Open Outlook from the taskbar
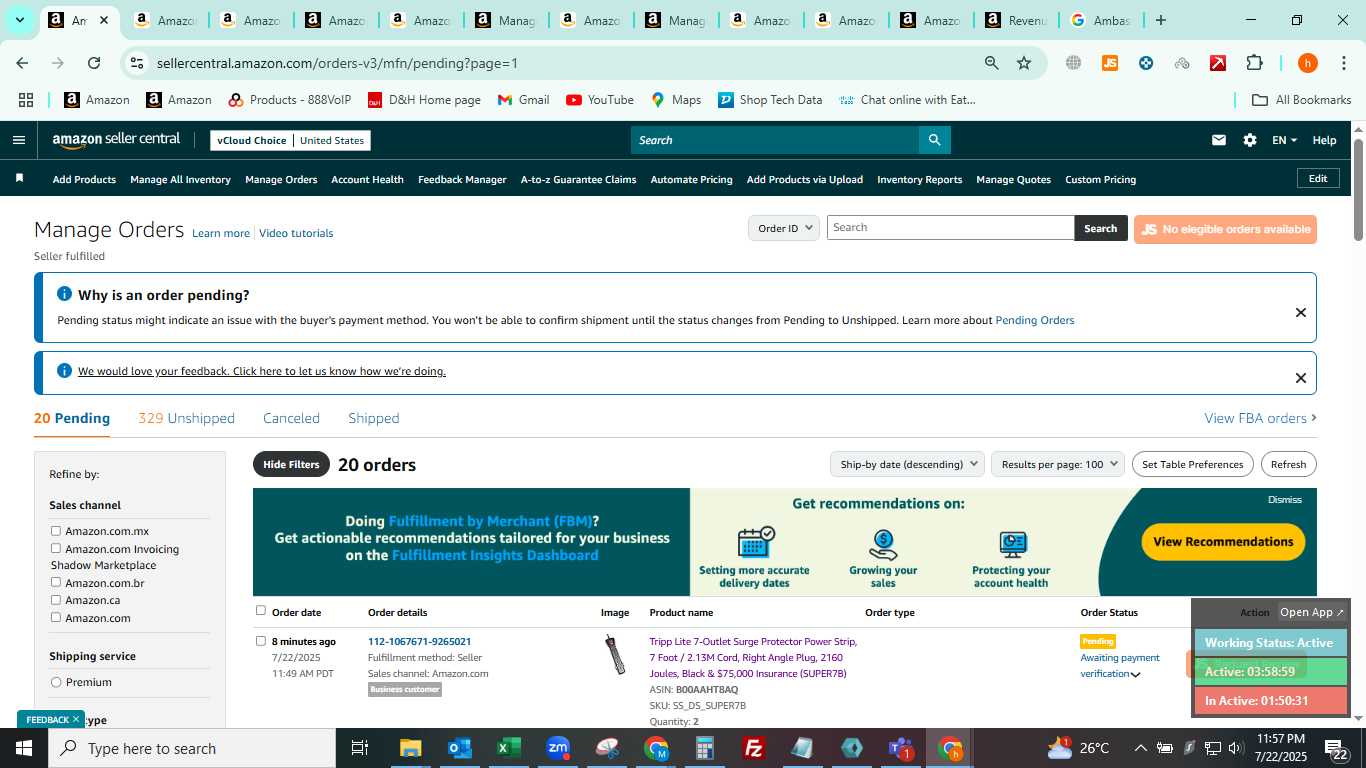The image size is (1366, 768). click(459, 748)
